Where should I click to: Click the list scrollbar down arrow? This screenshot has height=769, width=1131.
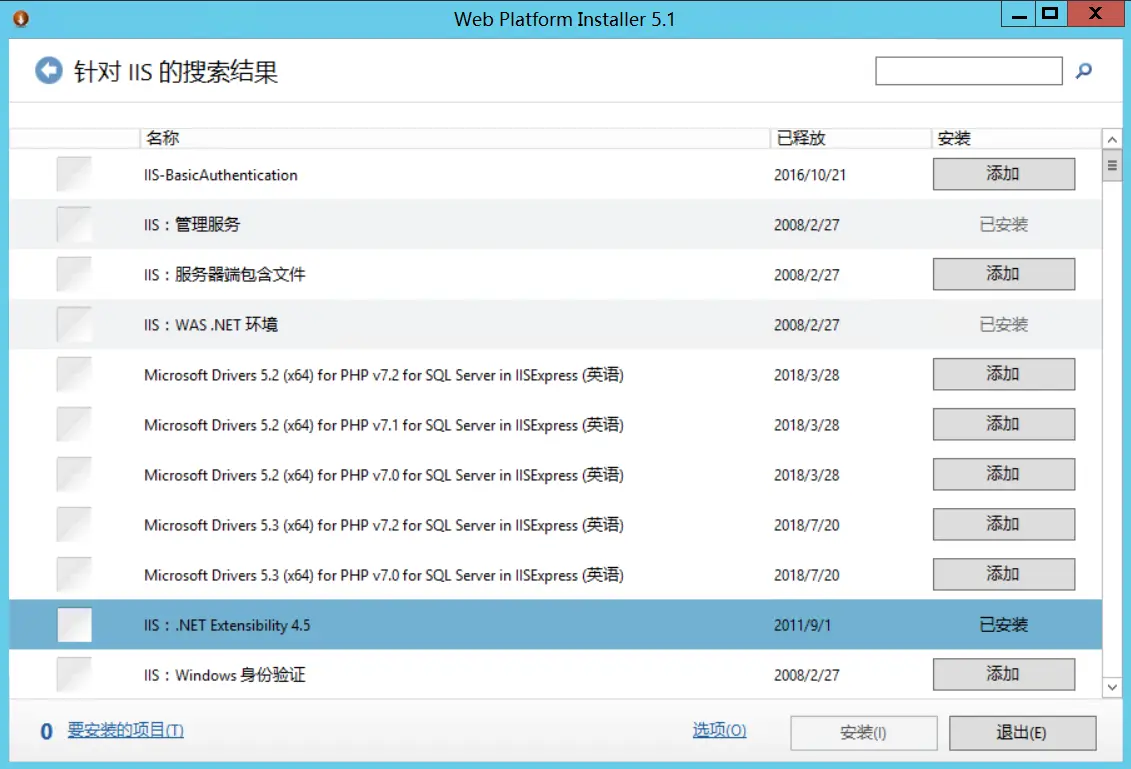pos(1112,687)
